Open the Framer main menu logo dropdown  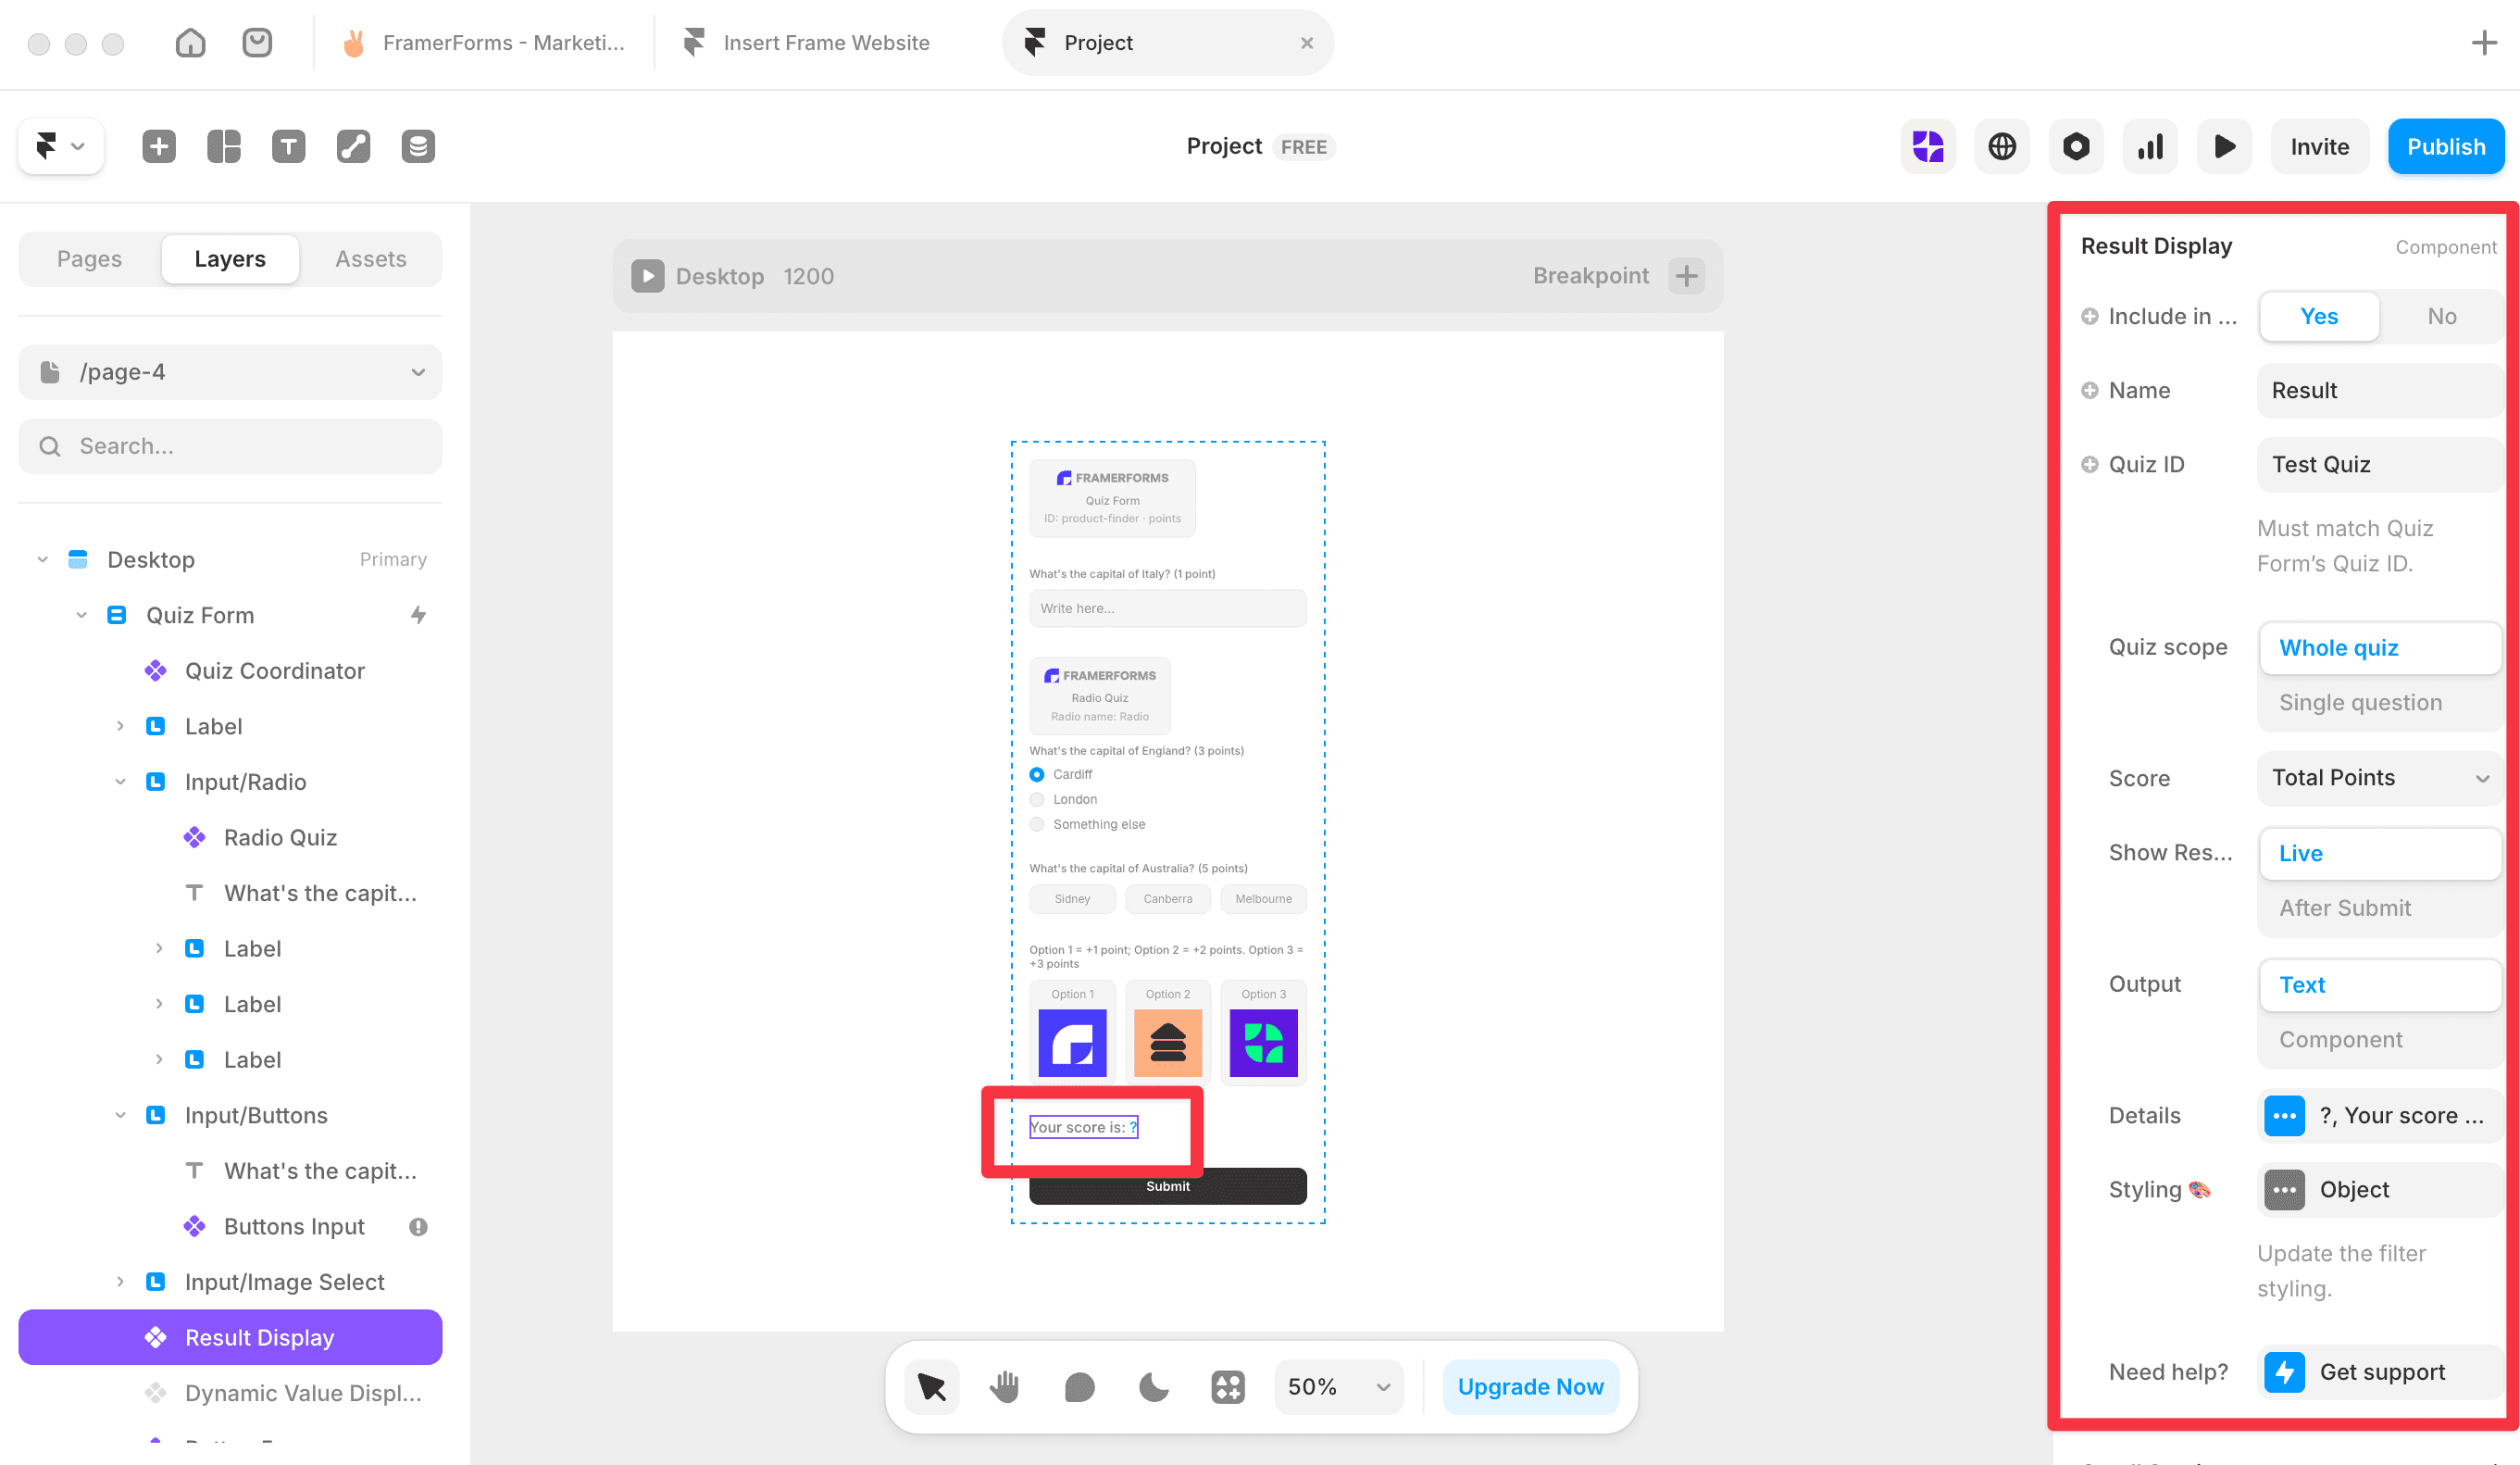[60, 146]
